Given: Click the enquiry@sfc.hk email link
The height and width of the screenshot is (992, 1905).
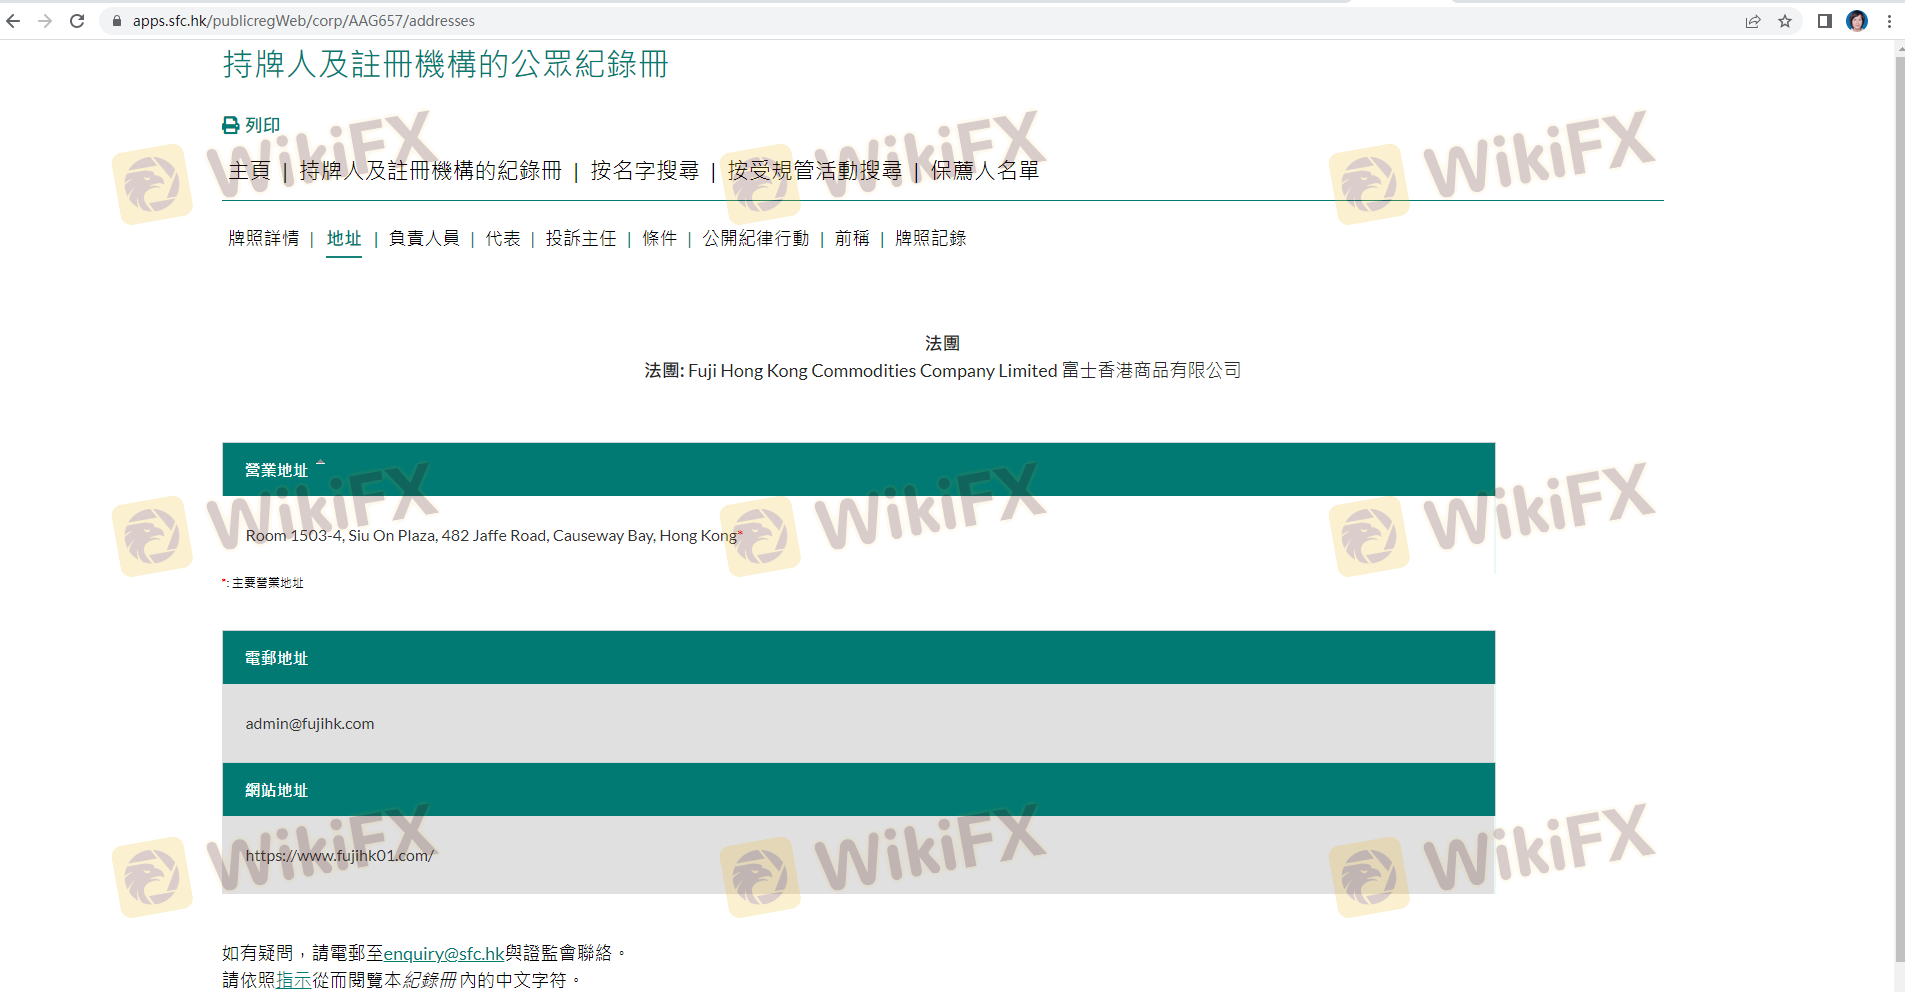Looking at the screenshot, I should click(x=444, y=954).
